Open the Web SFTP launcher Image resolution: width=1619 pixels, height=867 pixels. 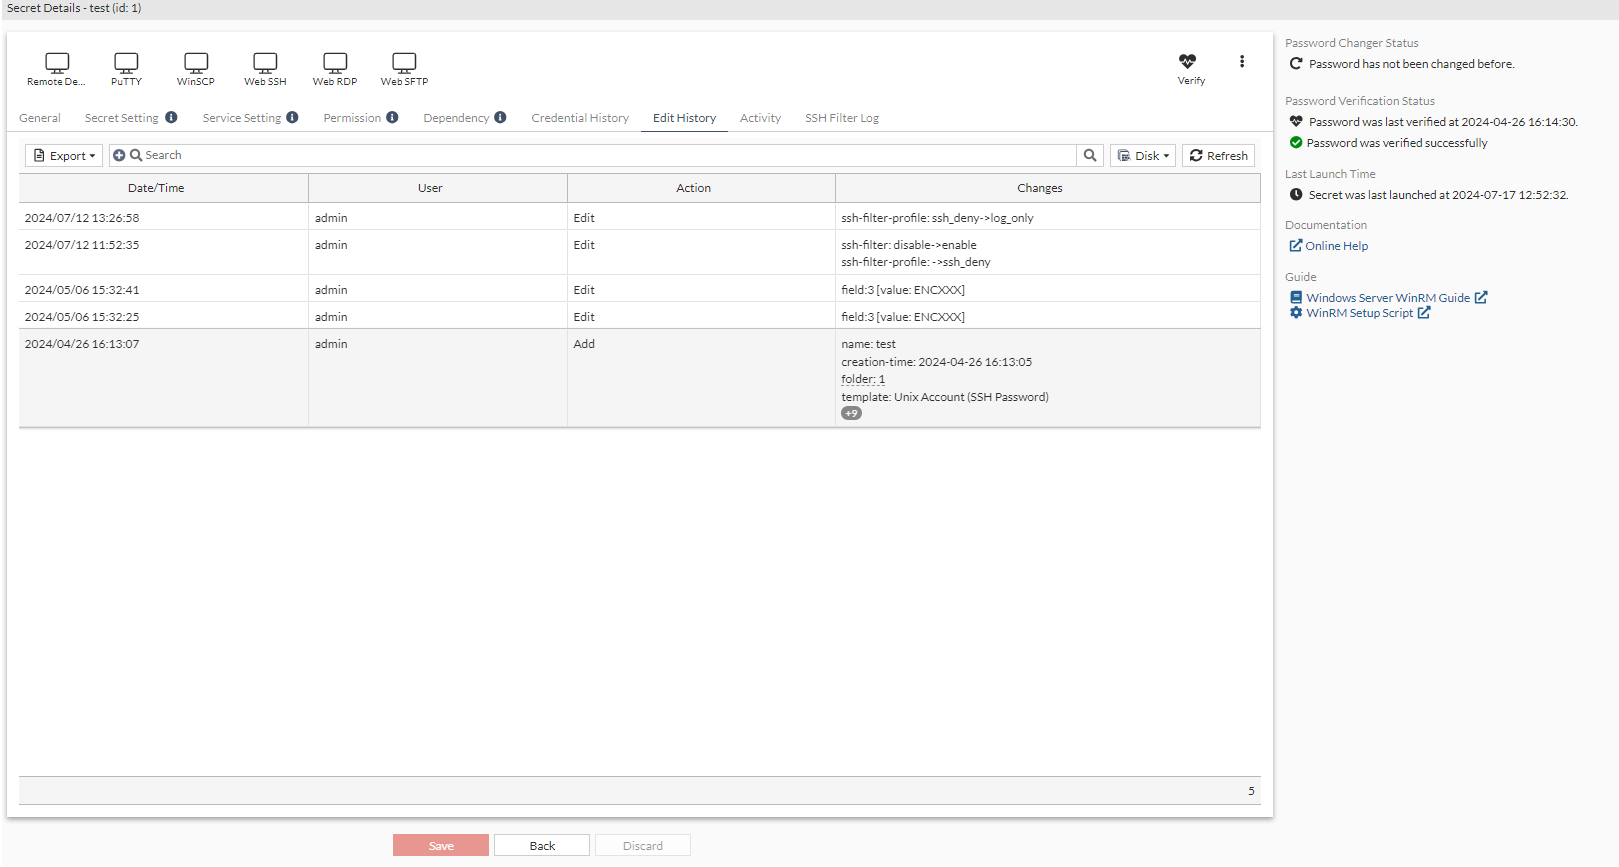[x=404, y=63]
